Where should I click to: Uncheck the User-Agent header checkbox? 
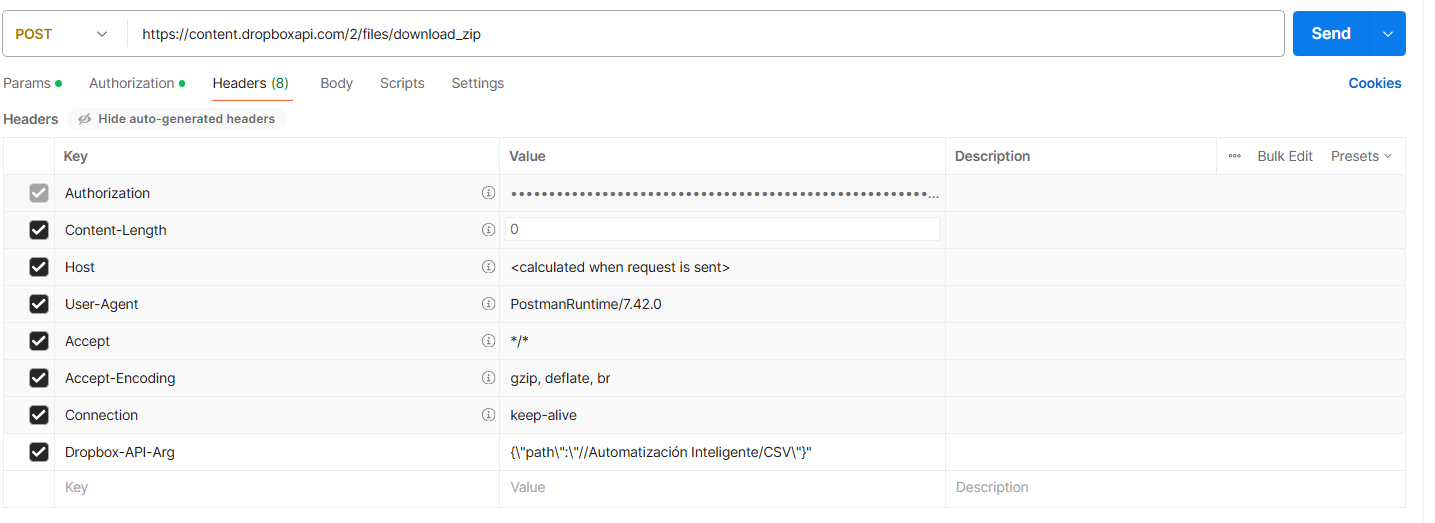click(39, 304)
